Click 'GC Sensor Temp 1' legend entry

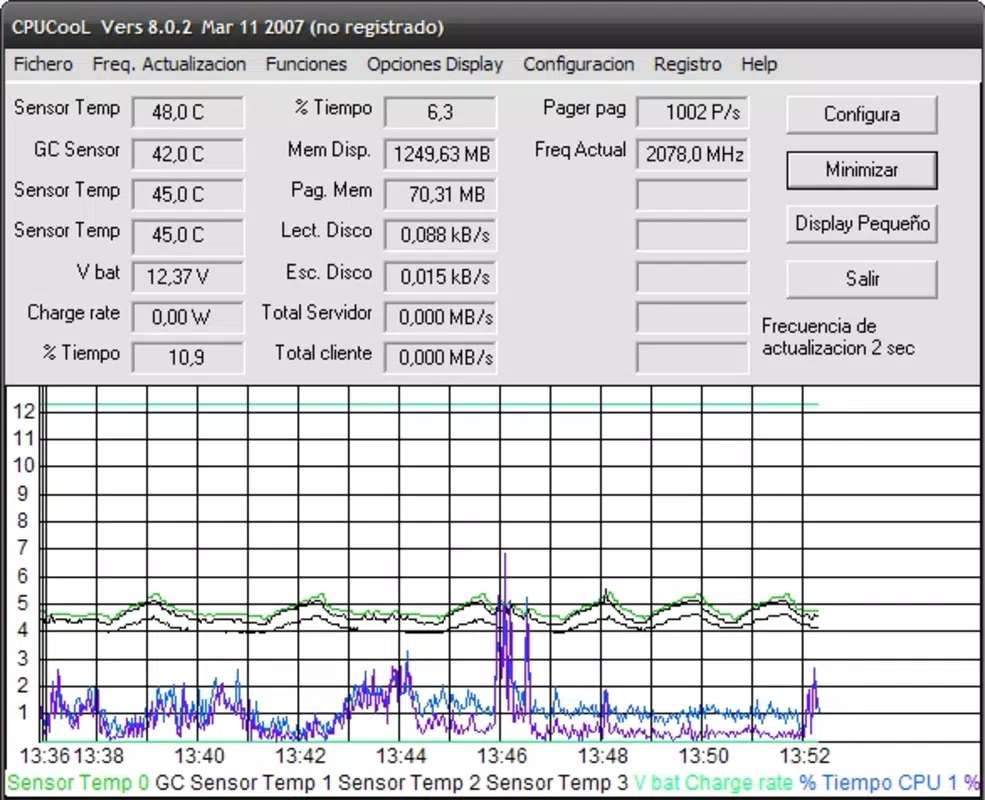[243, 783]
